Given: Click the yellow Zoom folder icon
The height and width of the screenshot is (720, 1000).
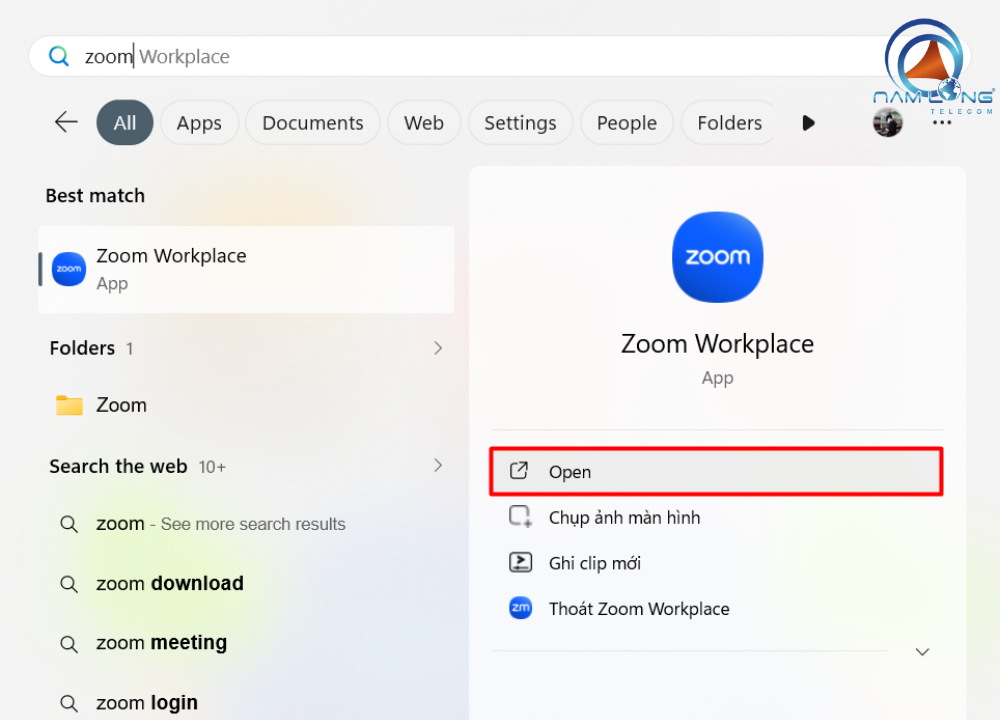Looking at the screenshot, I should [x=69, y=405].
